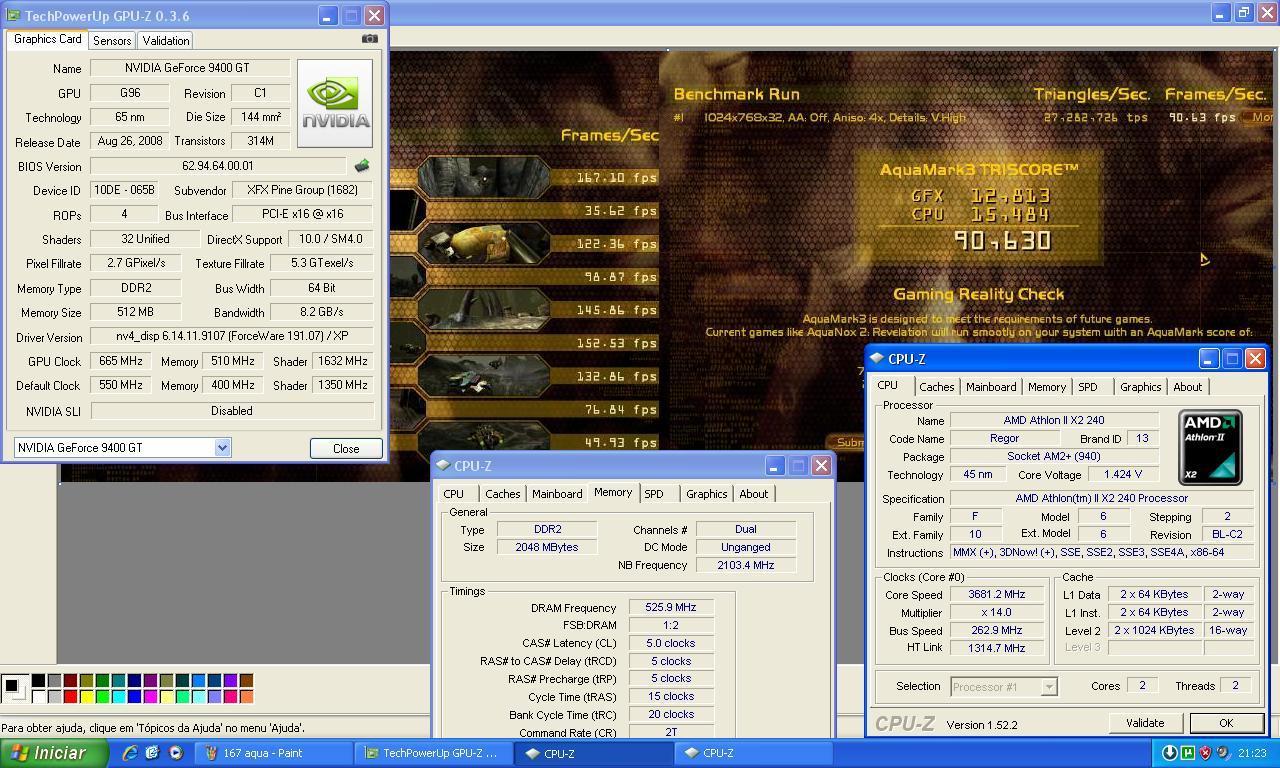1280x768 pixels.
Task: Pick the magenta swatch in the Paint palette
Action: pos(150,696)
